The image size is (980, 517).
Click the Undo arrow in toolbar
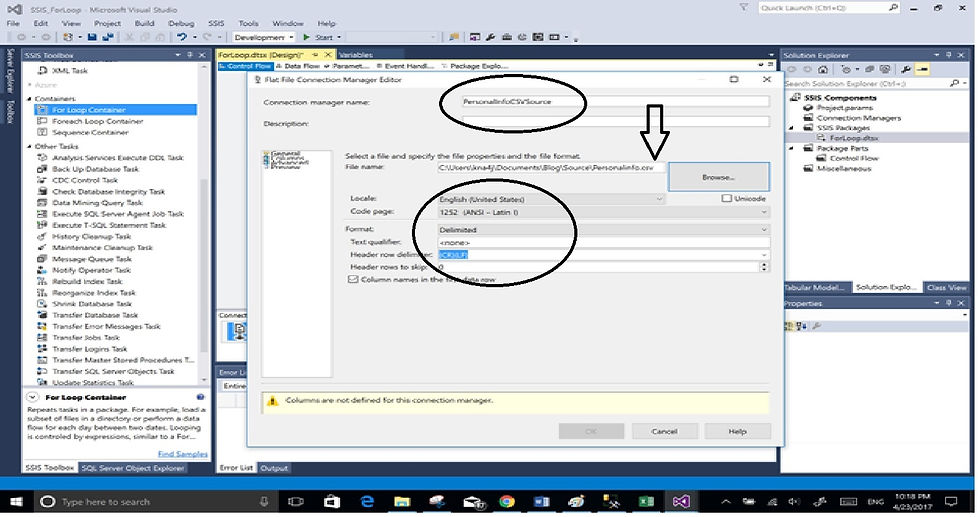point(182,38)
